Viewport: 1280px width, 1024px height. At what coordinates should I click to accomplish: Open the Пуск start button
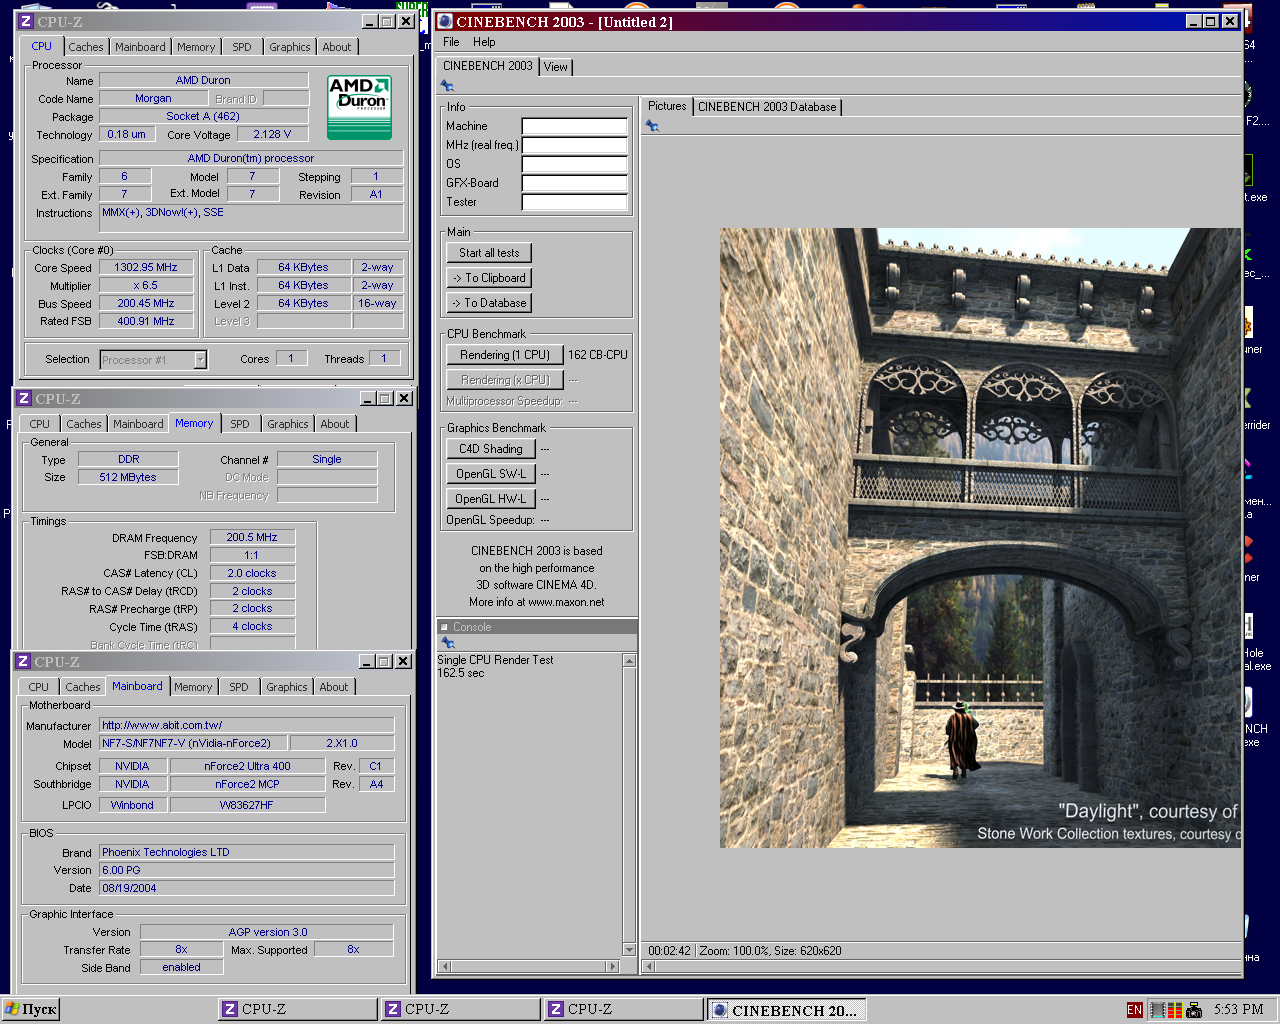pos(31,1010)
